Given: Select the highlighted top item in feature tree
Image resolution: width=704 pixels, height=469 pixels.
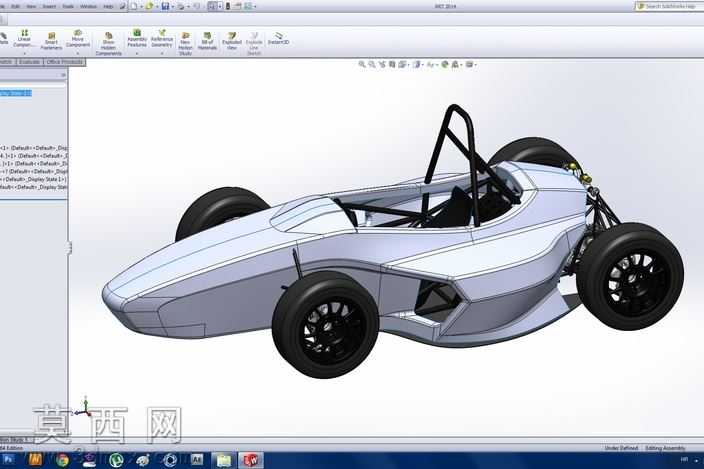Looking at the screenshot, I should point(16,93).
